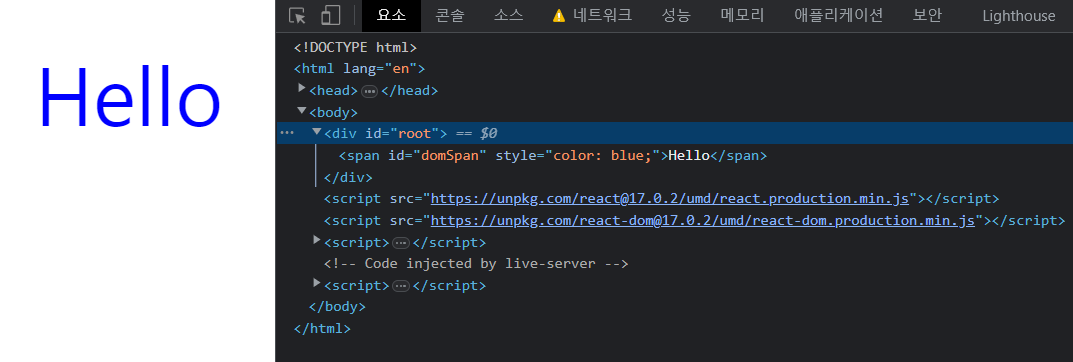Image resolution: width=1073 pixels, height=362 pixels.
Task: Switch to the 애플리케이션 tab
Action: pos(838,16)
